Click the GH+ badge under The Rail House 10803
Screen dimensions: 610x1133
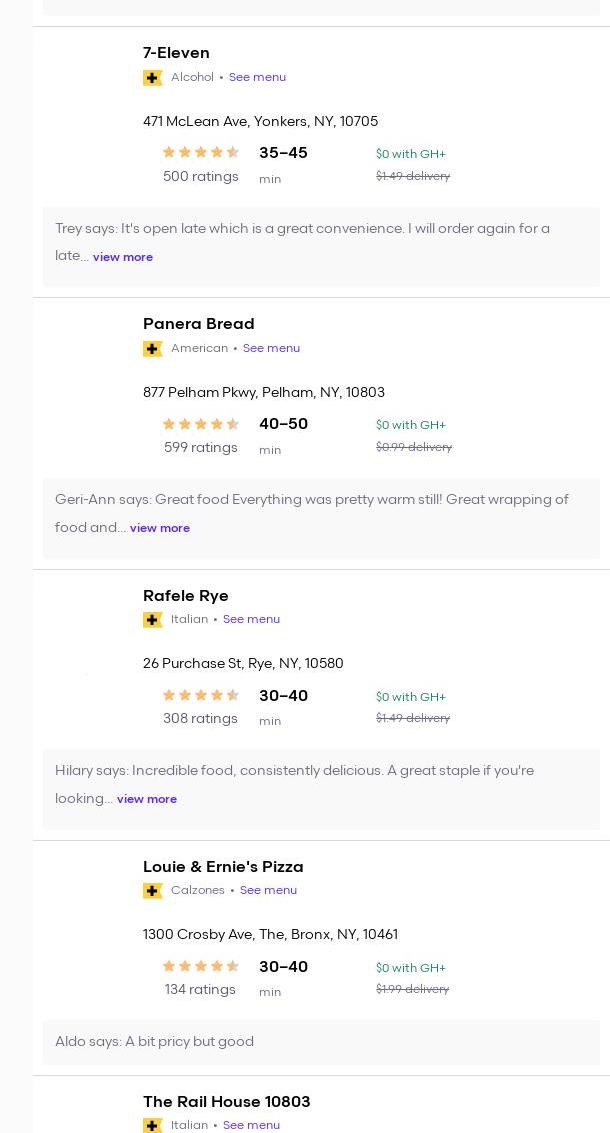click(152, 1125)
